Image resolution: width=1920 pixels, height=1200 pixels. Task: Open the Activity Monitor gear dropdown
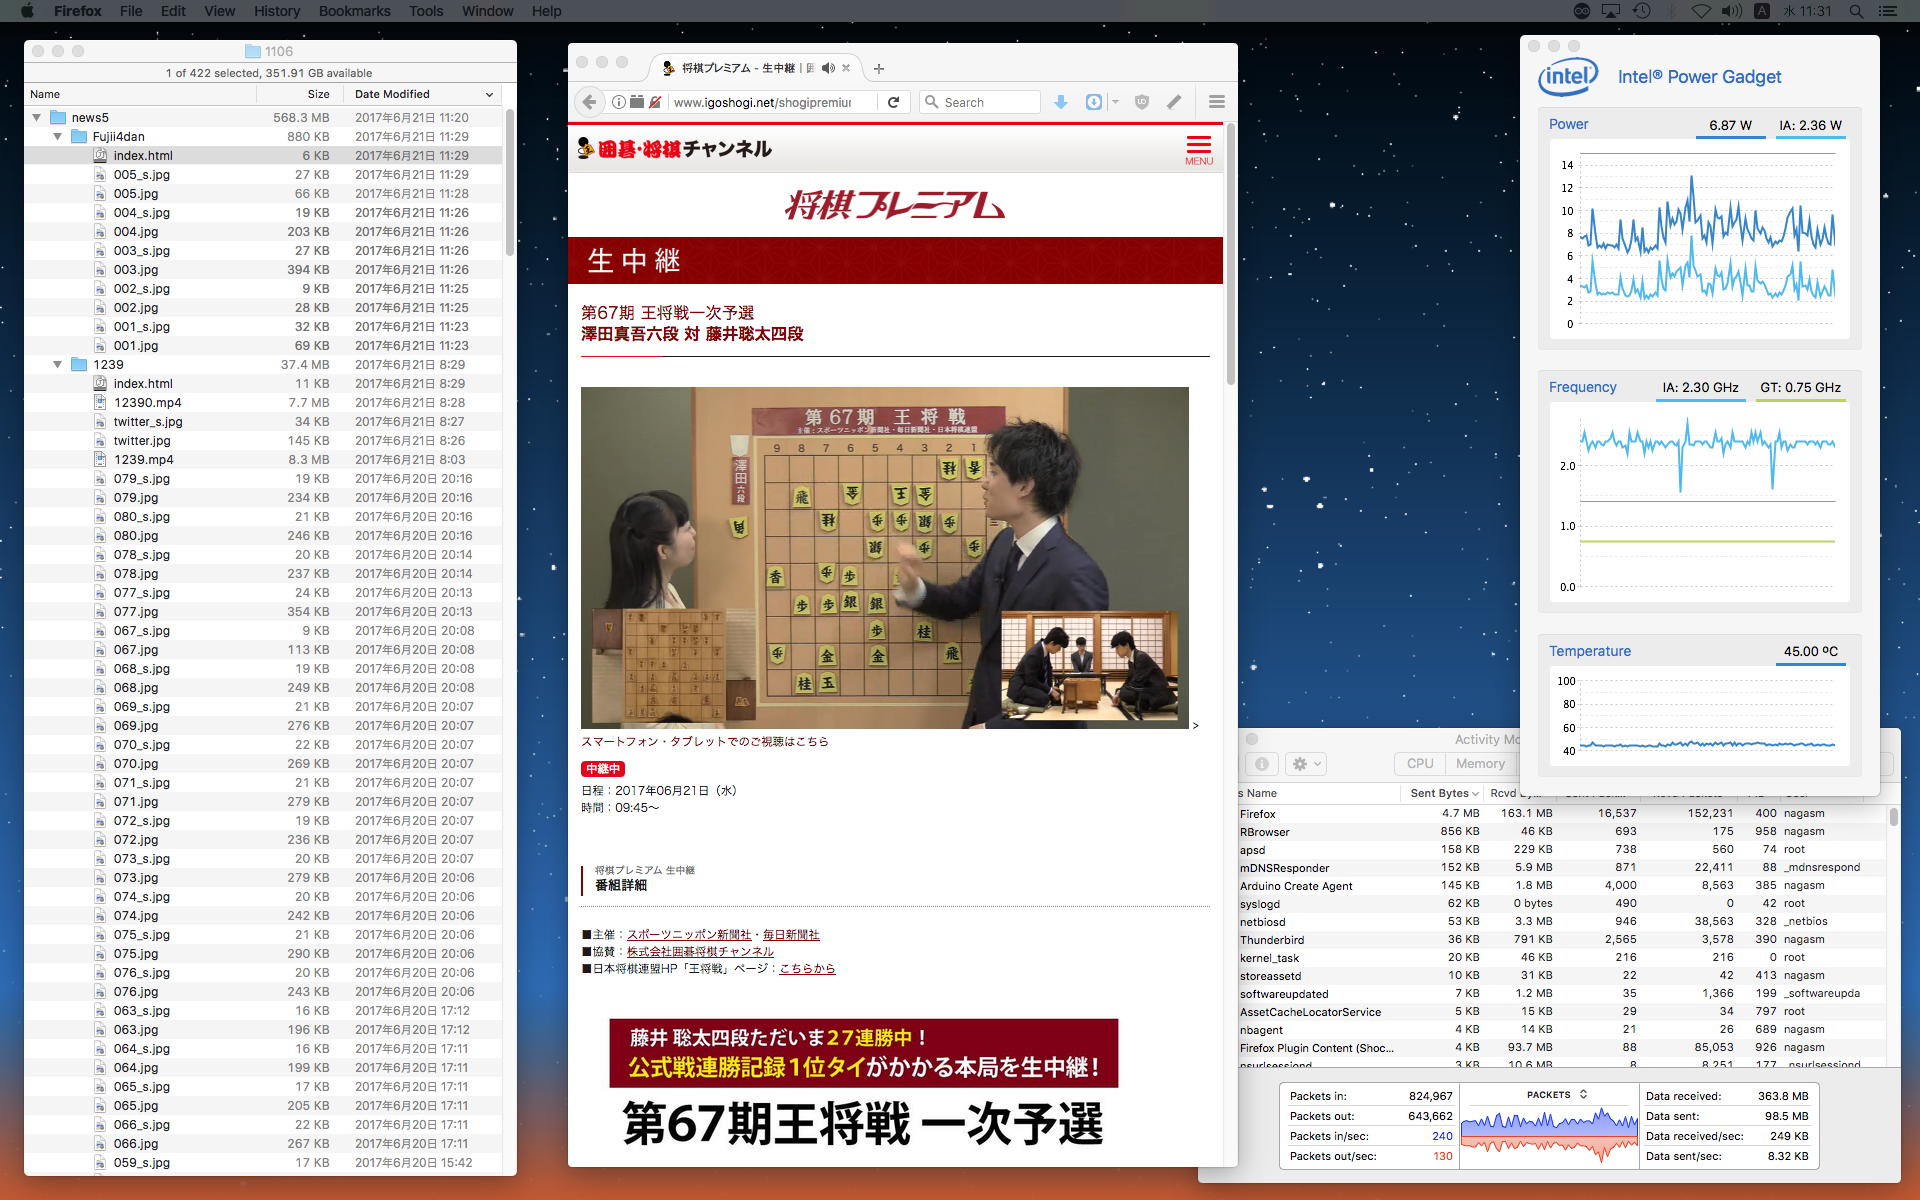pos(1306,764)
